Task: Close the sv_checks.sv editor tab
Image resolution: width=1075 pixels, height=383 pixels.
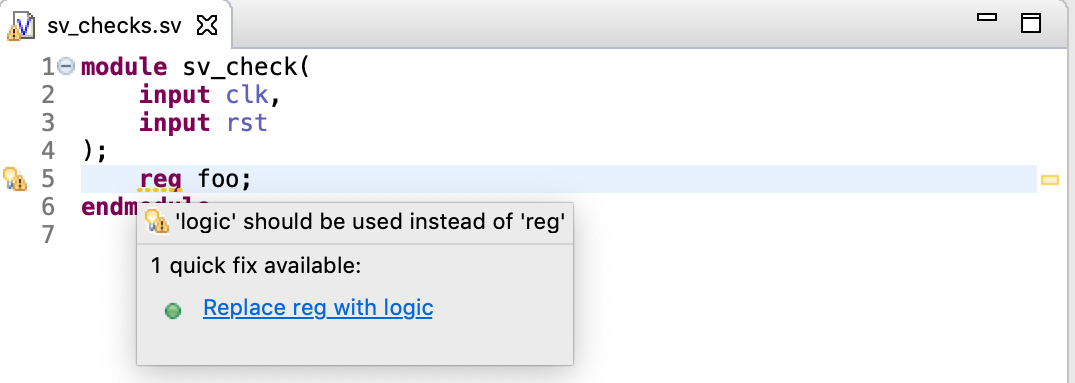Action: click(207, 27)
